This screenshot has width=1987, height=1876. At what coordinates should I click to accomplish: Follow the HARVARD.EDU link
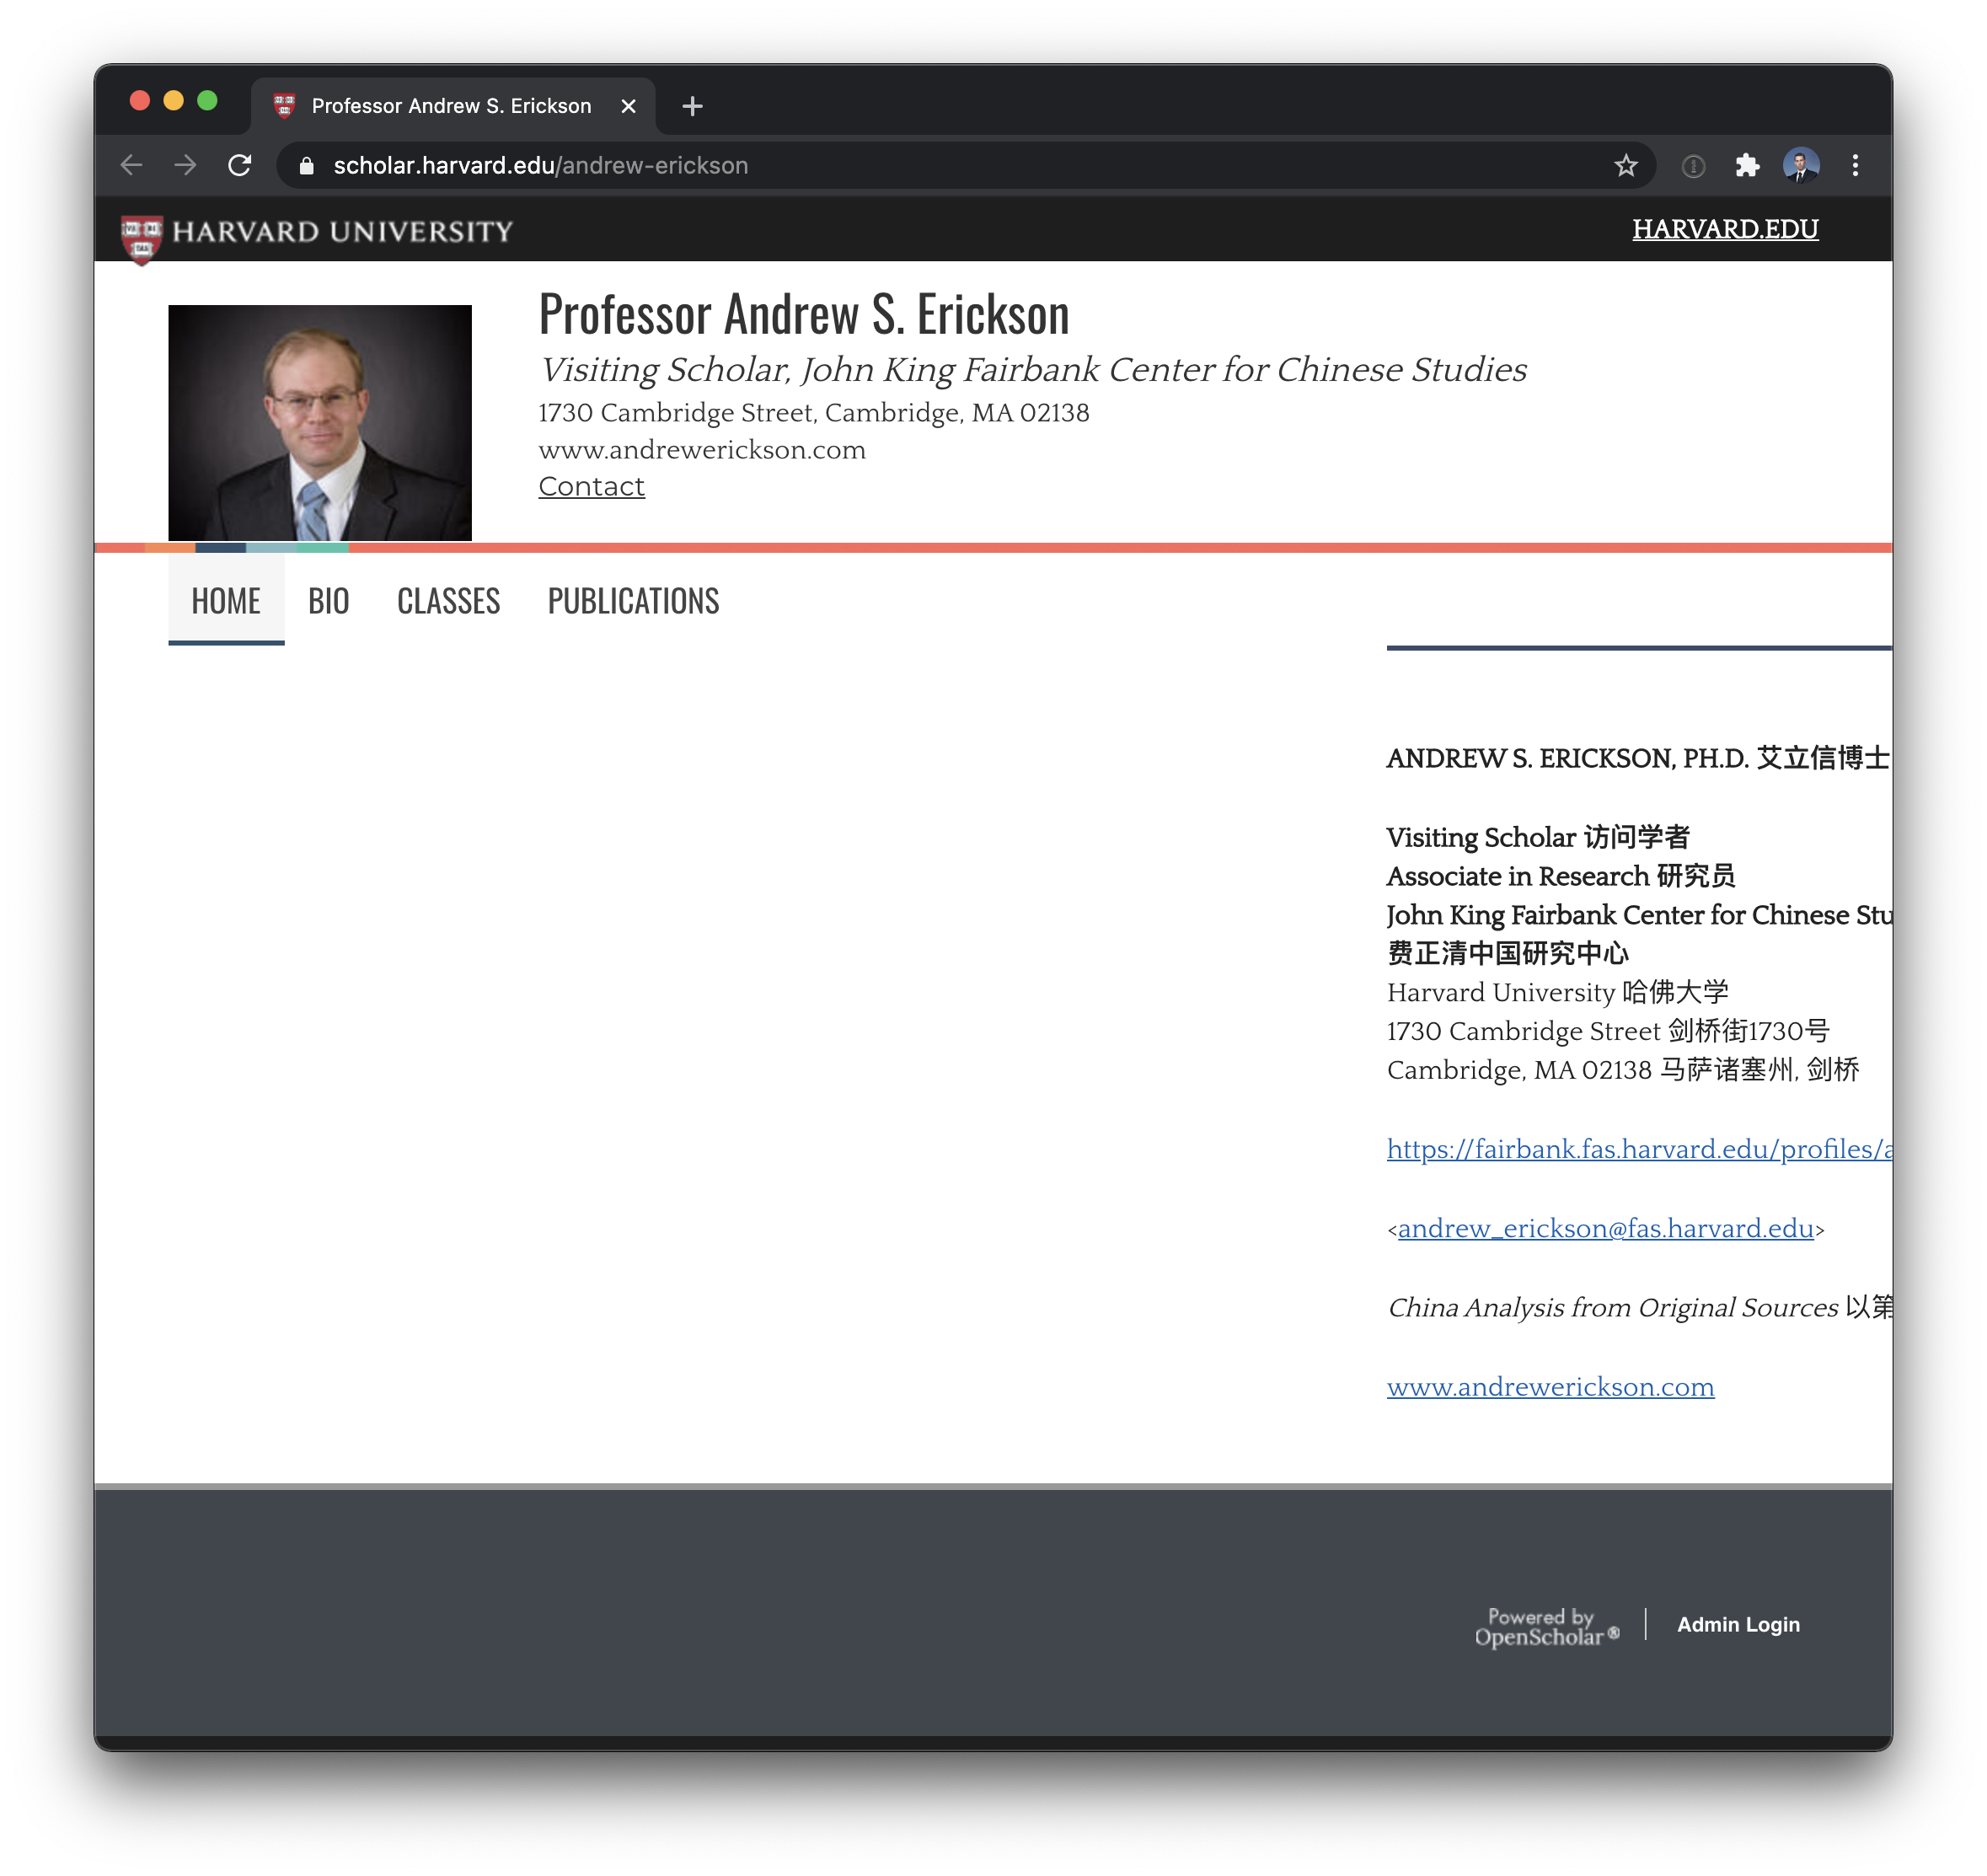tap(1725, 229)
